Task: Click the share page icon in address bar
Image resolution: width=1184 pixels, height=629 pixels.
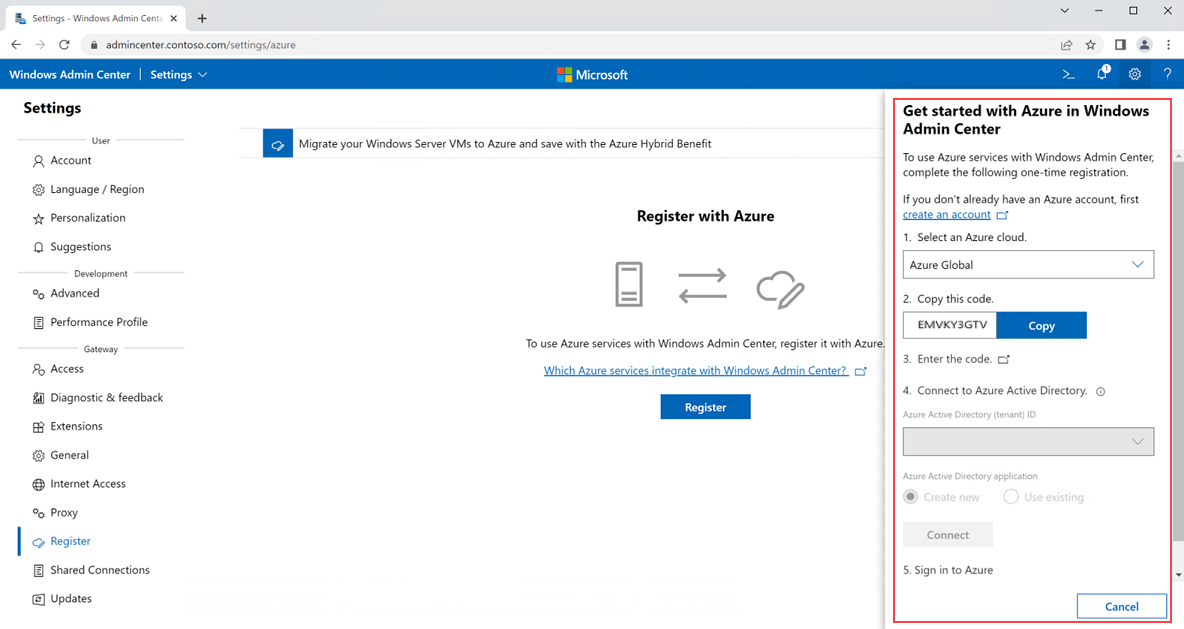Action: click(x=1066, y=45)
